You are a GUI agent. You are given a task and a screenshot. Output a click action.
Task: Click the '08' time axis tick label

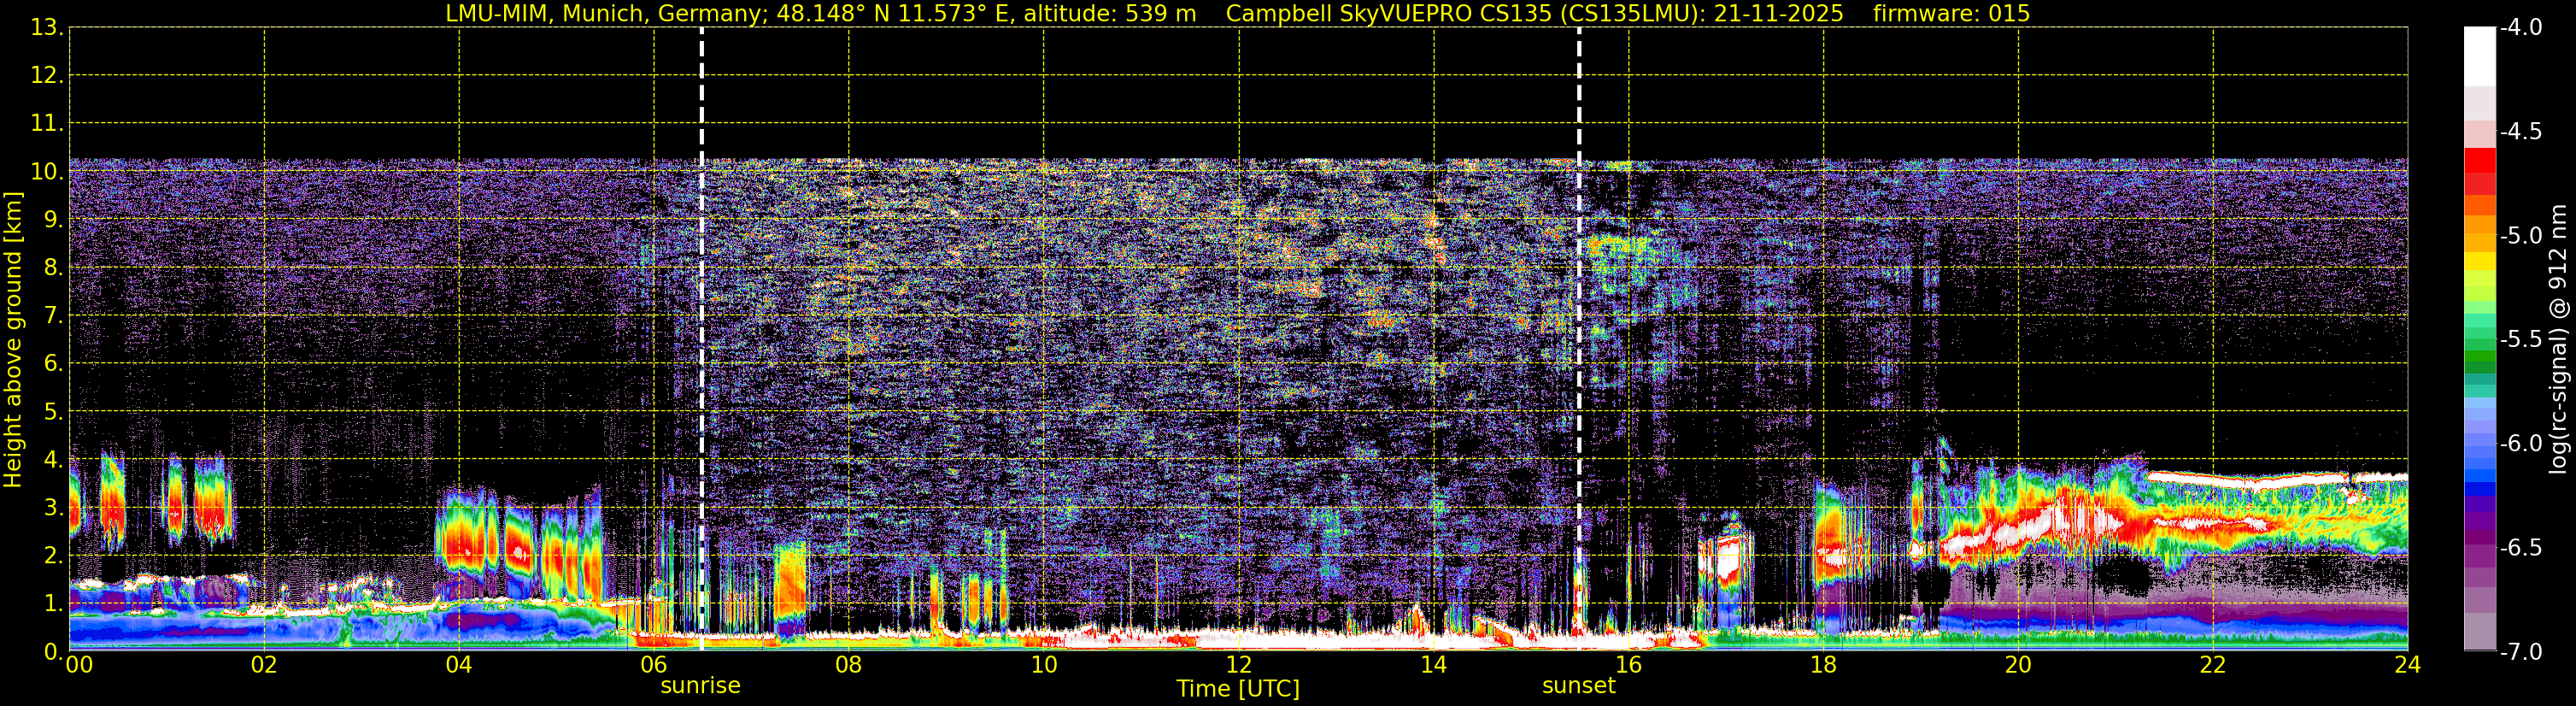tap(849, 665)
